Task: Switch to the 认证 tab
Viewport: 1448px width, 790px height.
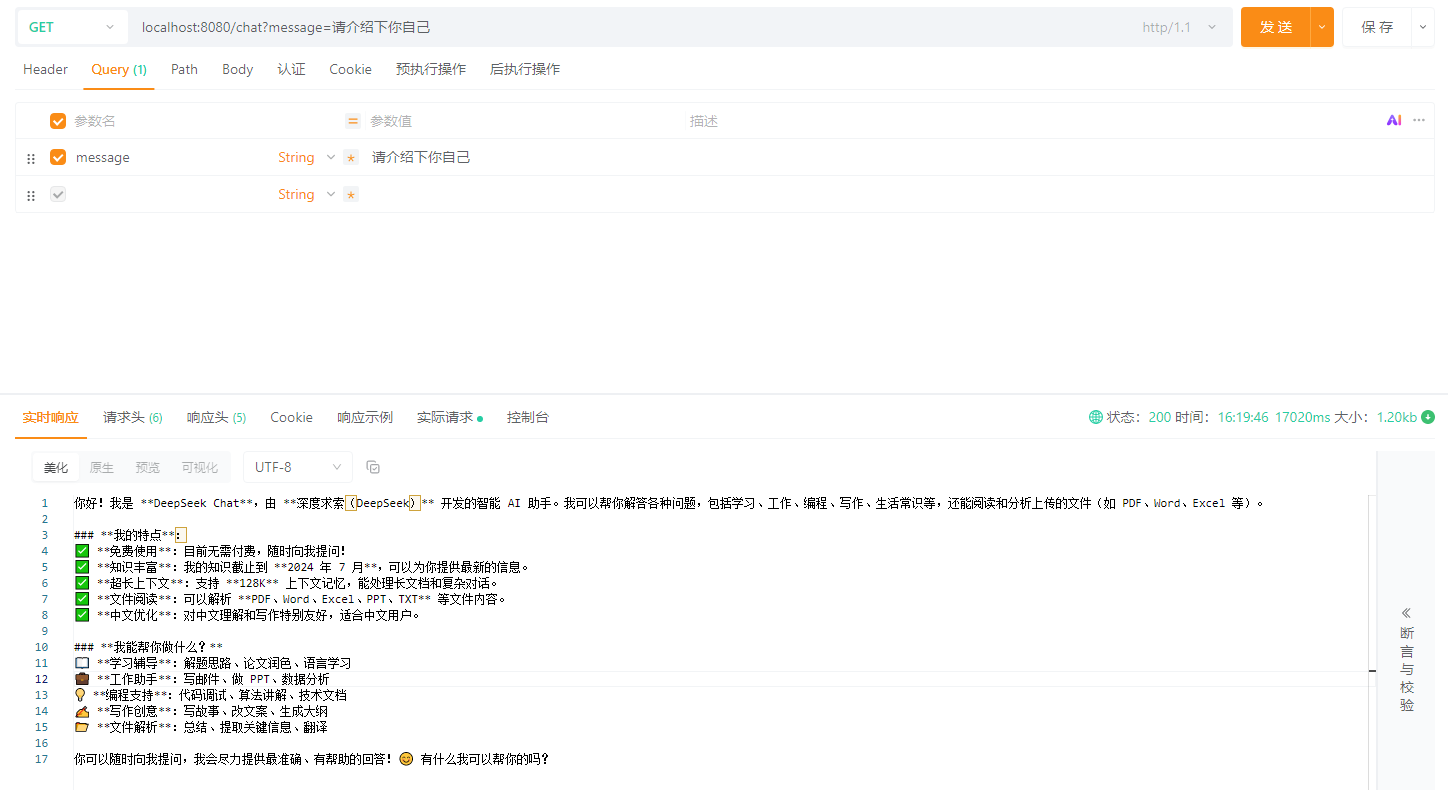Action: click(x=291, y=69)
